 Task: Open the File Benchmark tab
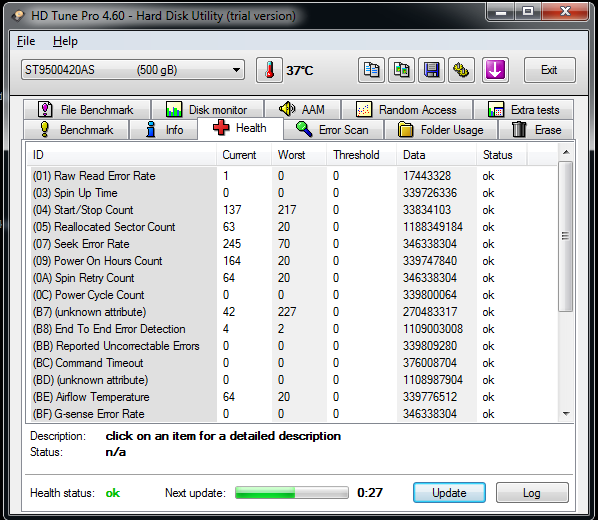[87, 110]
